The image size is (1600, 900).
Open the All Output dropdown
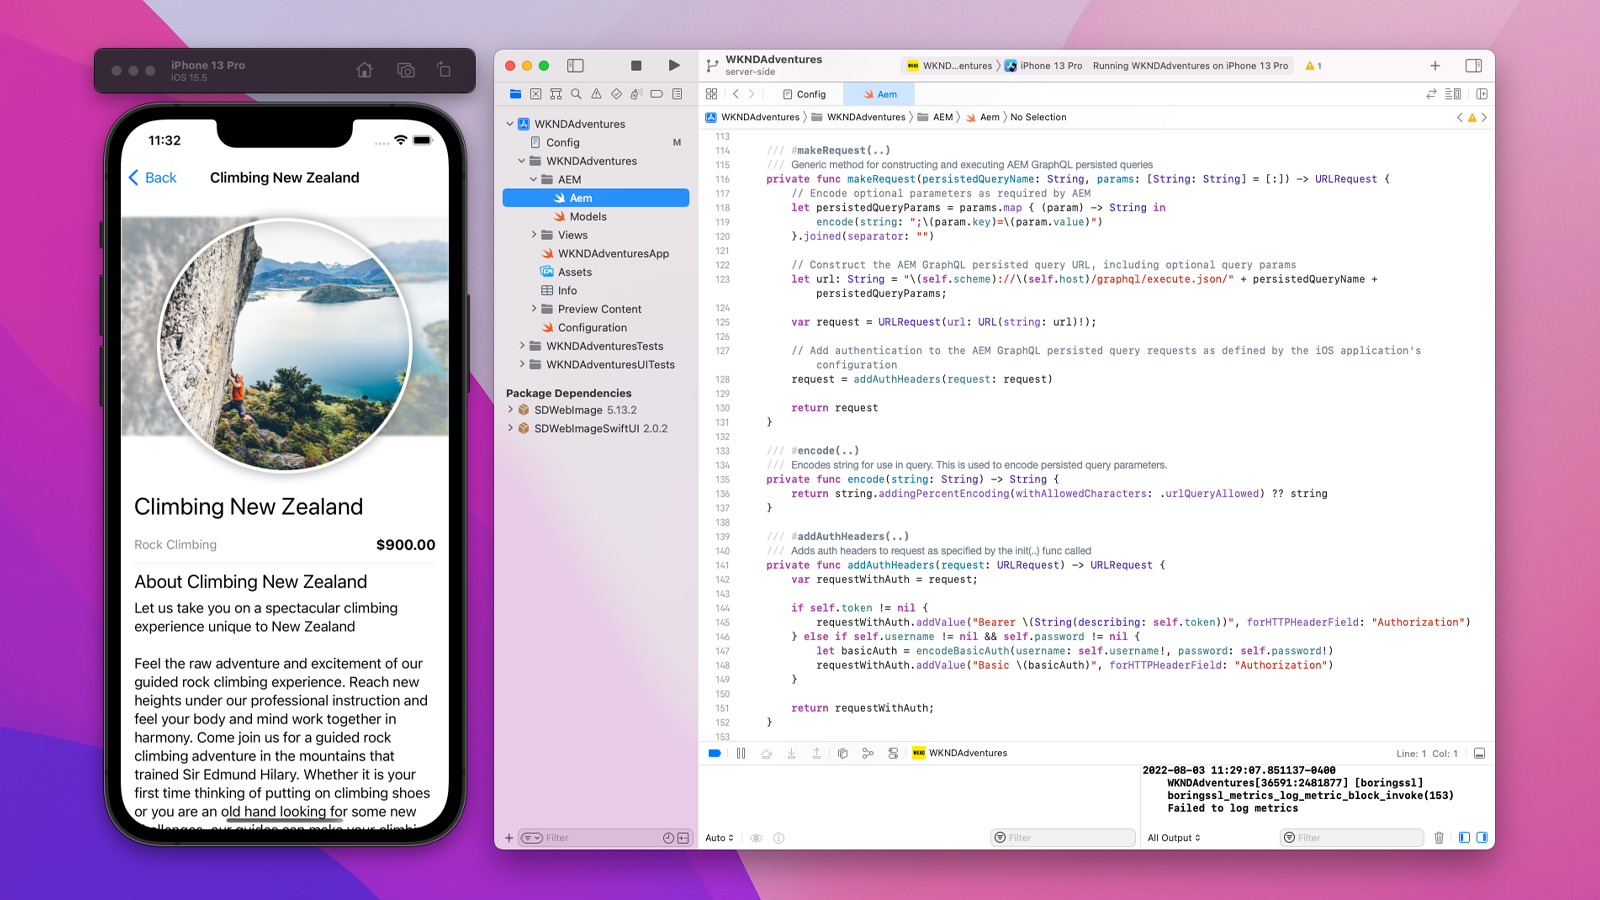tap(1174, 838)
